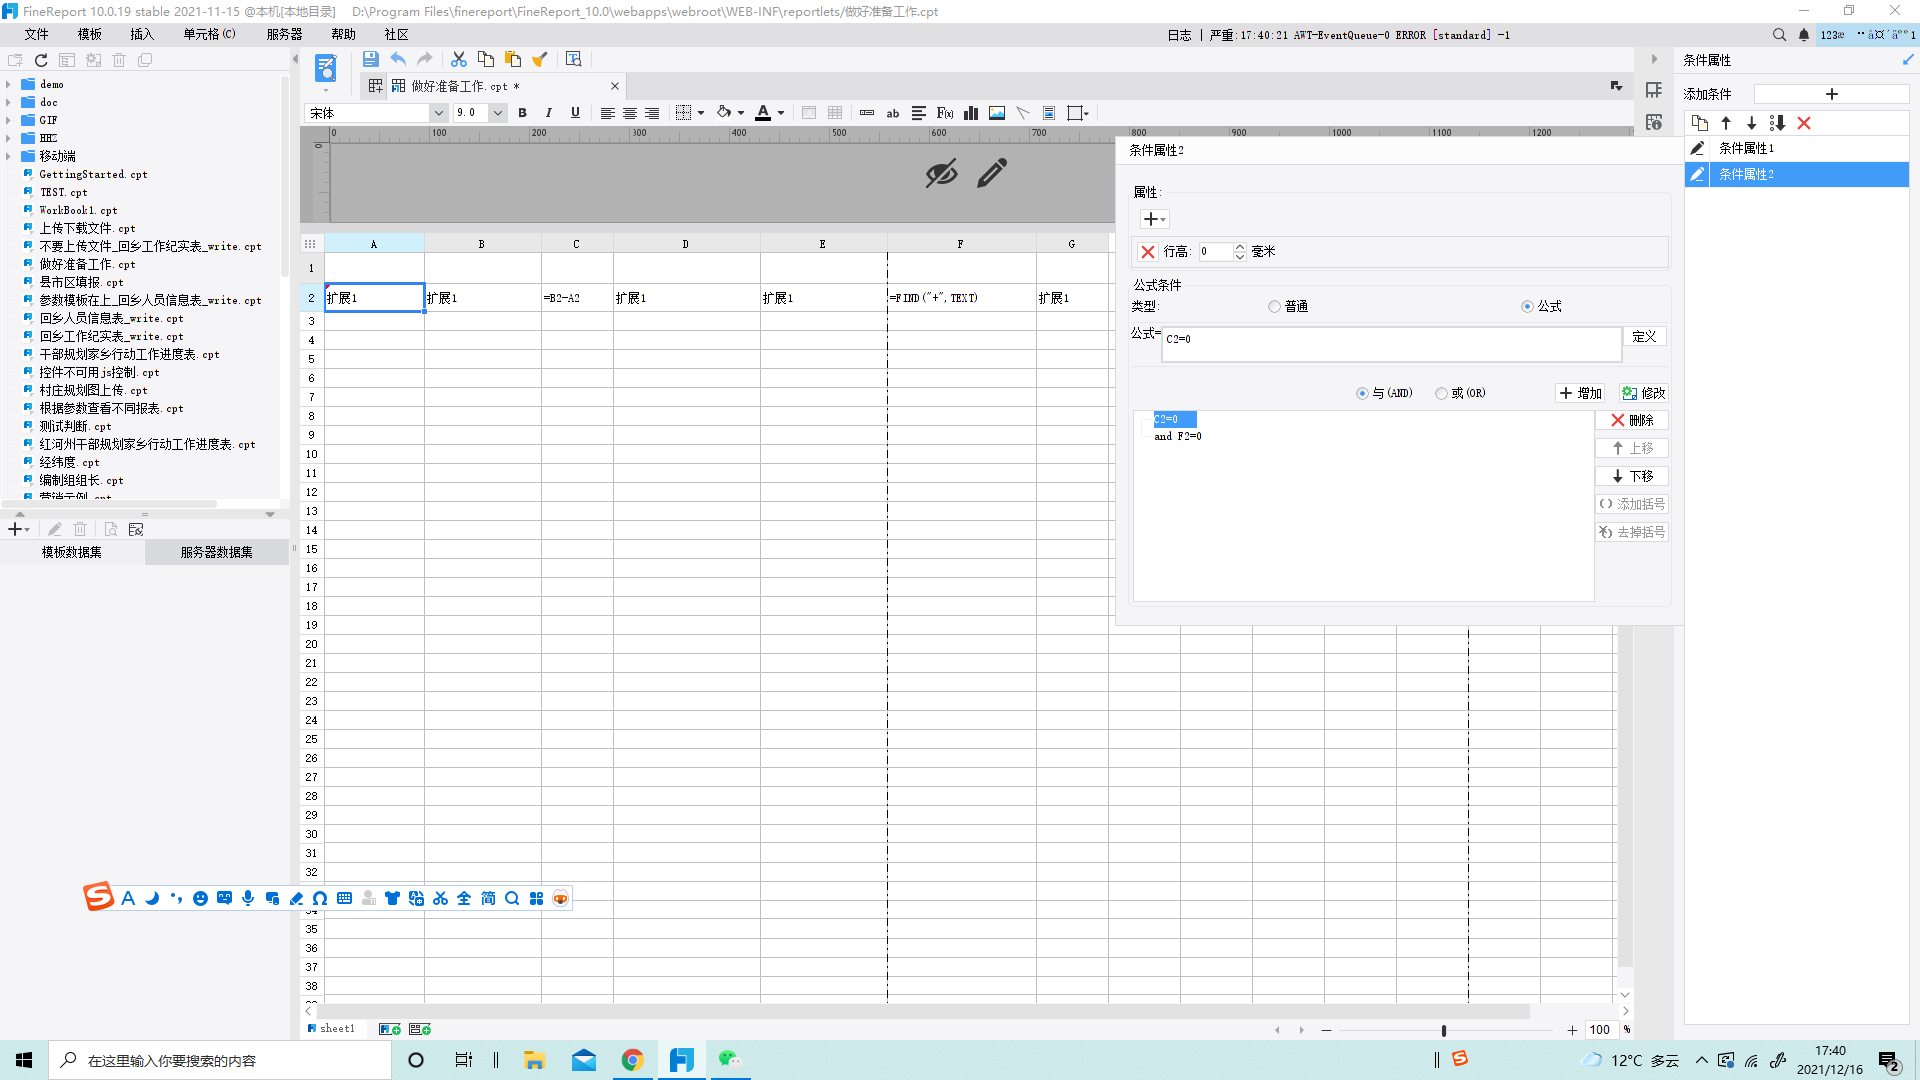
Task: Insert a formula with F(x) icon
Action: [x=944, y=113]
